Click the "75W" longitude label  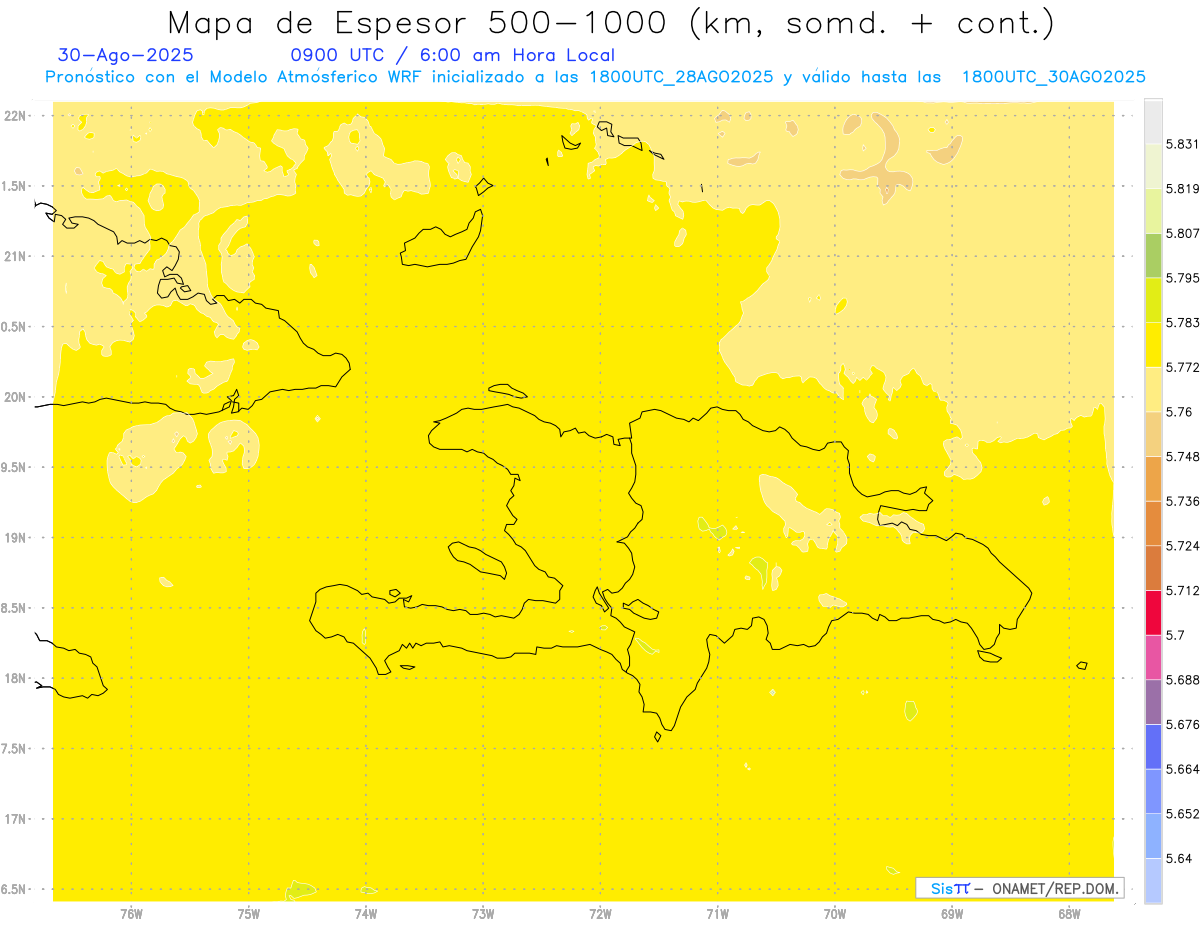click(248, 915)
